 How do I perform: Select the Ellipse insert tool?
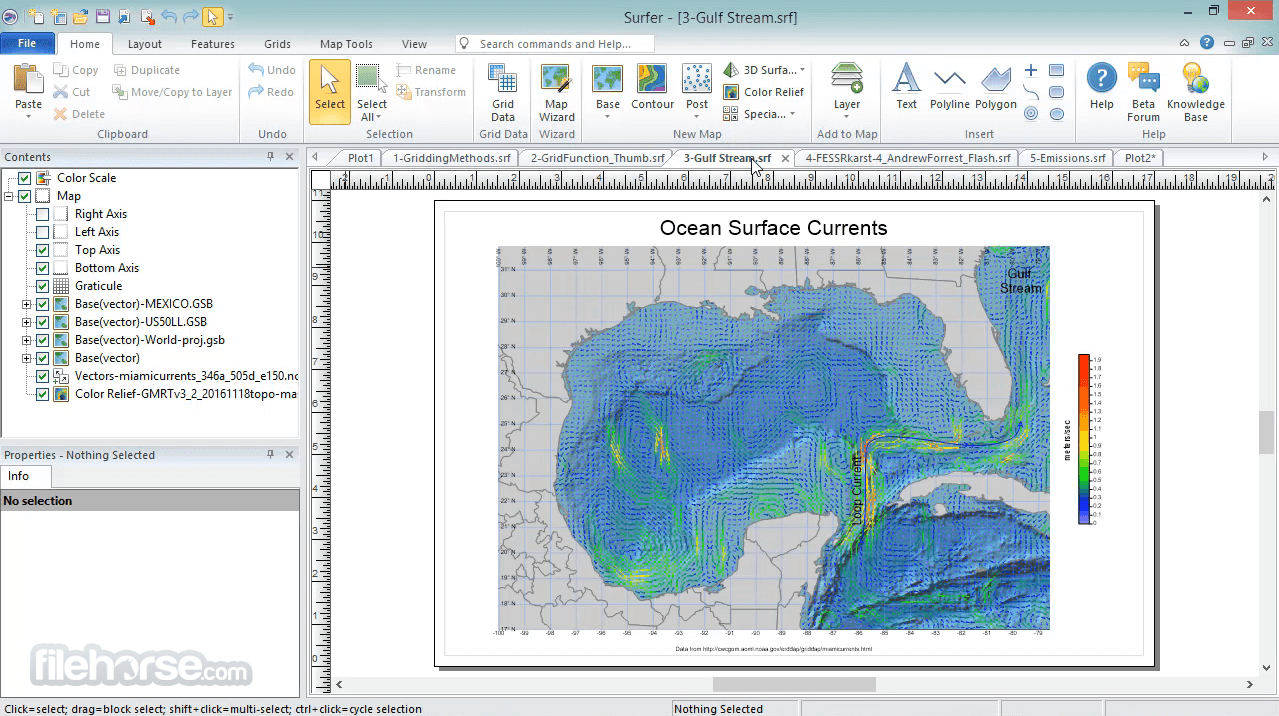[x=1057, y=114]
